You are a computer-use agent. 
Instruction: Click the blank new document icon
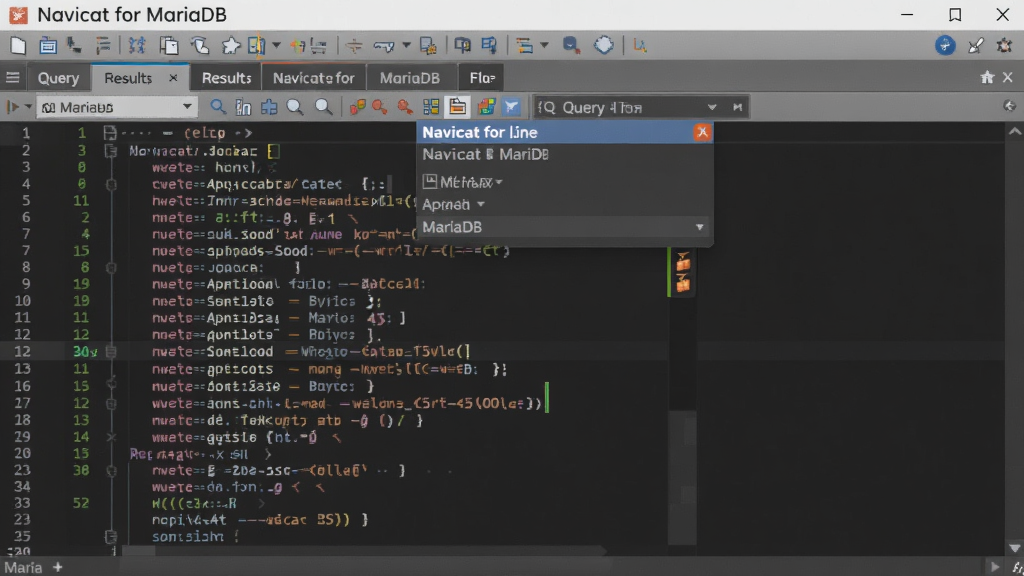point(18,46)
